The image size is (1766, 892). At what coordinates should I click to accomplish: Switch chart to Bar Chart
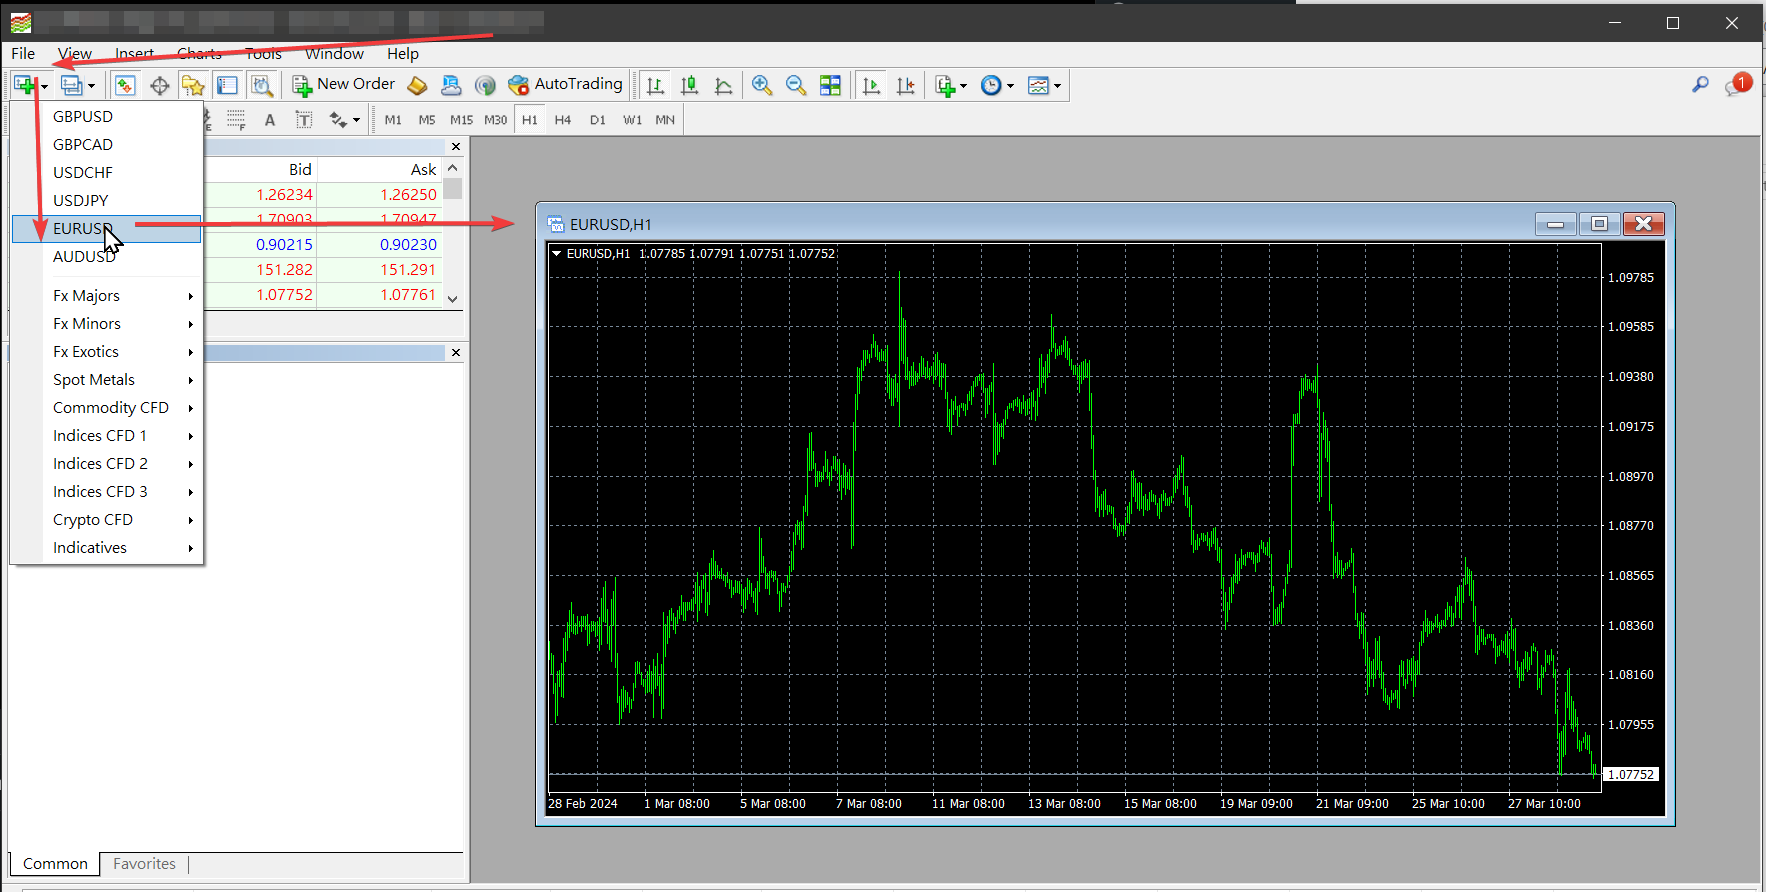coord(655,85)
